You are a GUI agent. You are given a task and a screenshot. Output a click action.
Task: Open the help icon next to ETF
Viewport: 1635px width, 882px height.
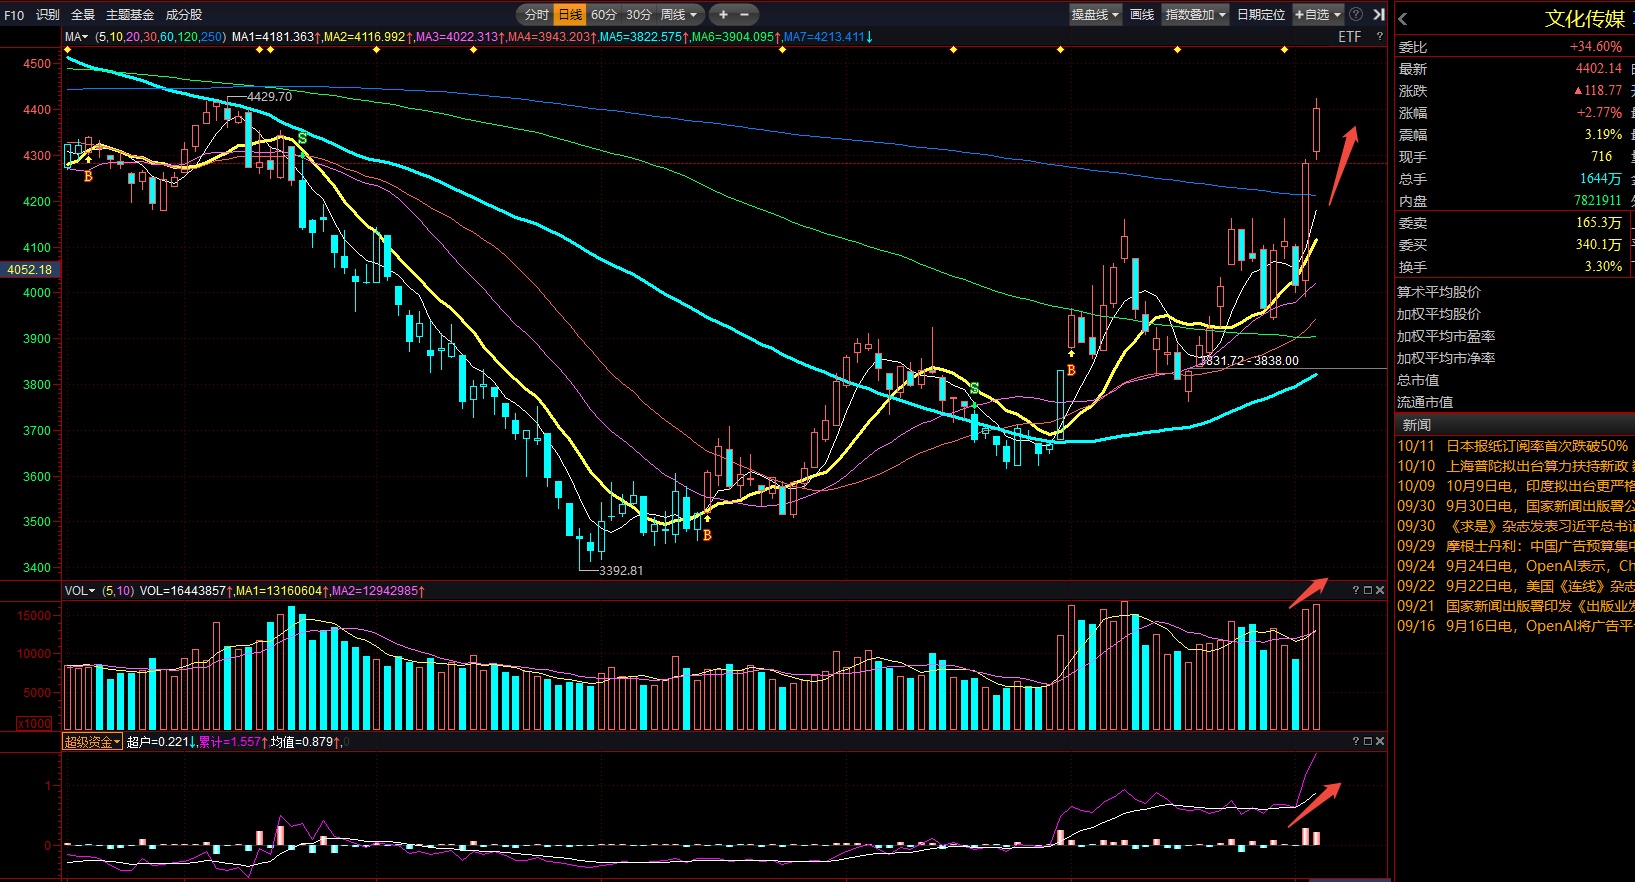[x=1380, y=37]
